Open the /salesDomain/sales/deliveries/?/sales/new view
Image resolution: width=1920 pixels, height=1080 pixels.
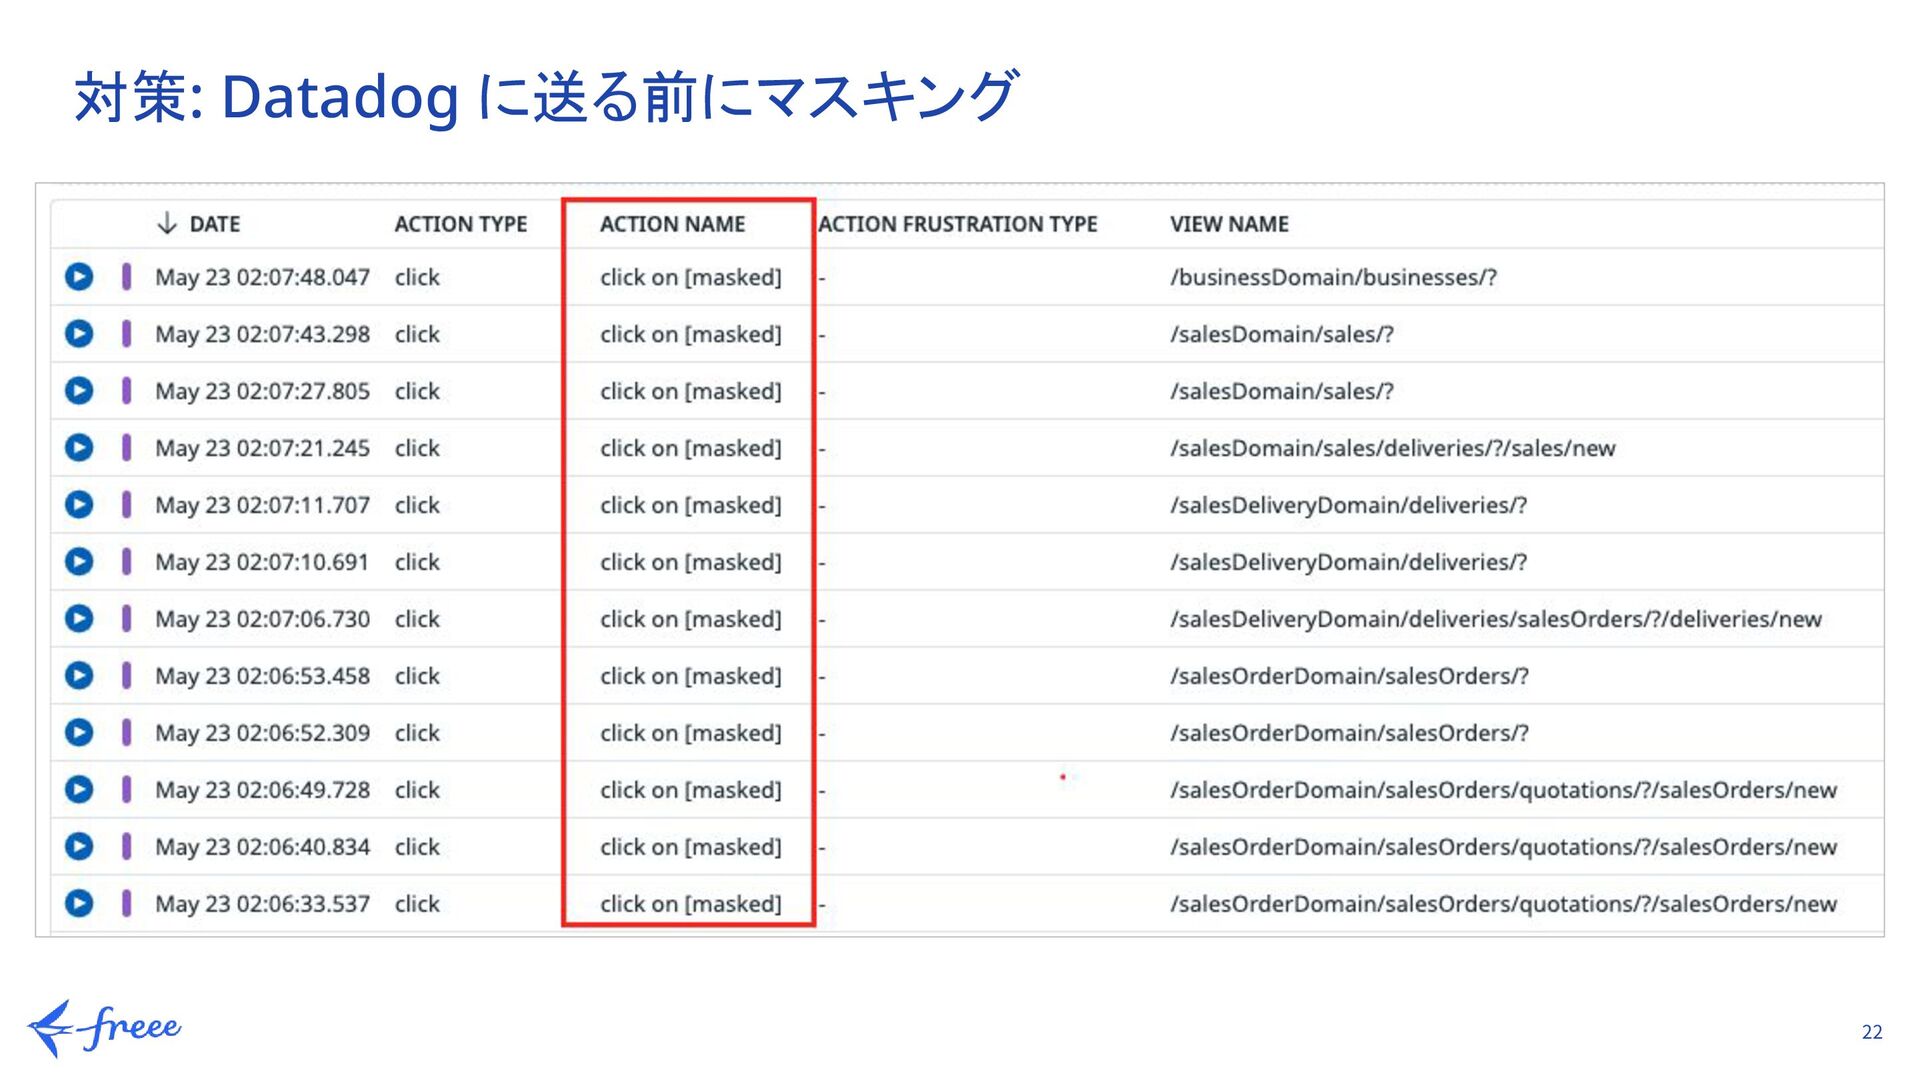[1392, 448]
